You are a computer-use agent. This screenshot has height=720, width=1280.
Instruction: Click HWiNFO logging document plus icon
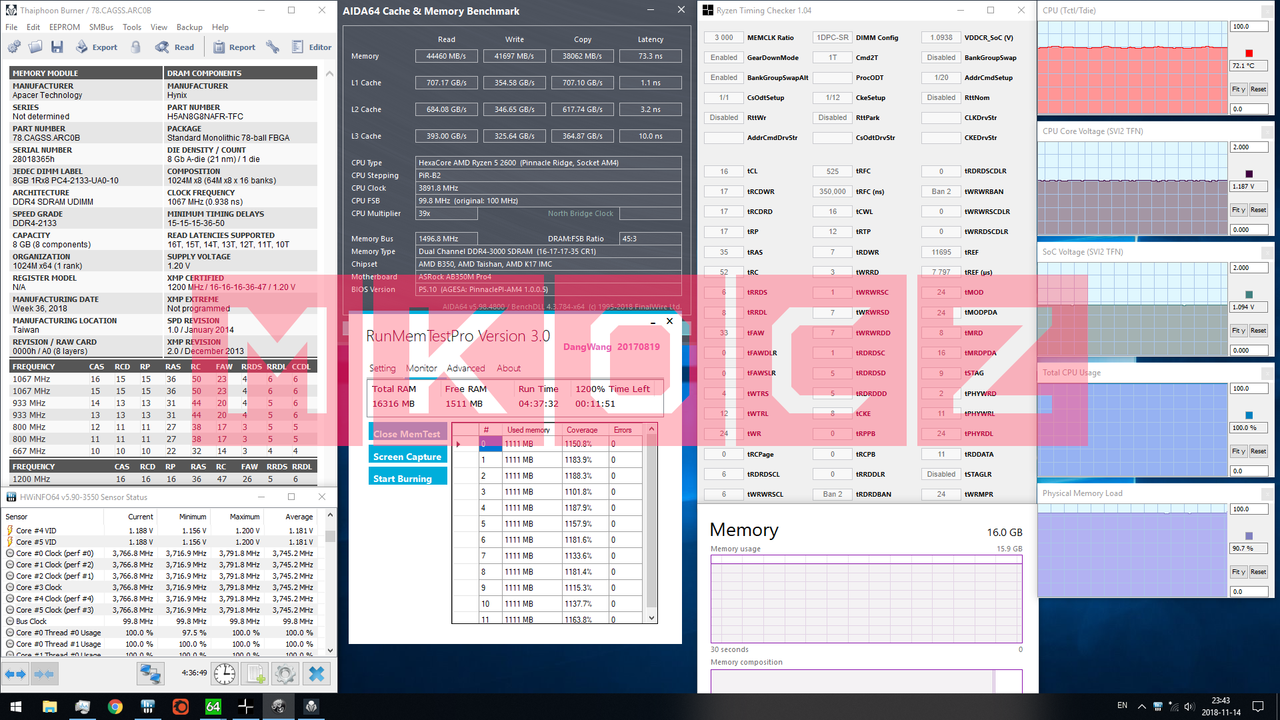point(255,674)
